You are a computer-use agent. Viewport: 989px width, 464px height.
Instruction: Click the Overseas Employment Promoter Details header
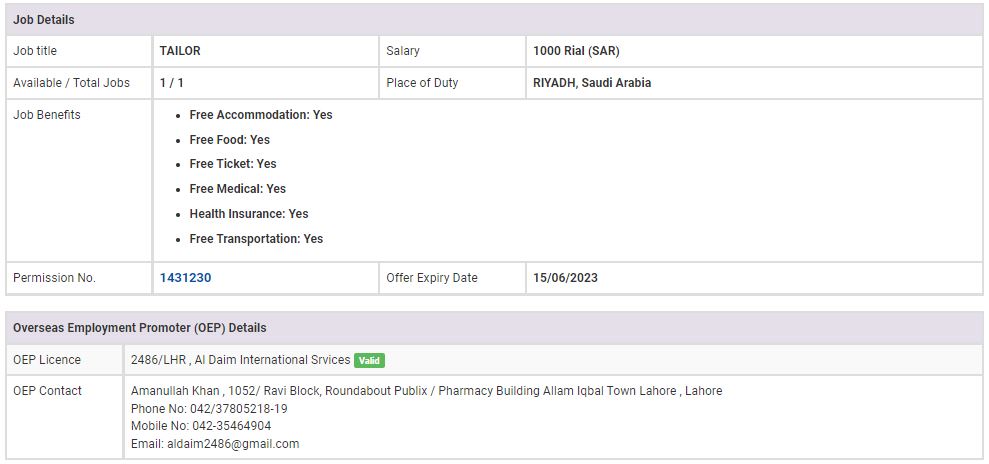coord(139,328)
